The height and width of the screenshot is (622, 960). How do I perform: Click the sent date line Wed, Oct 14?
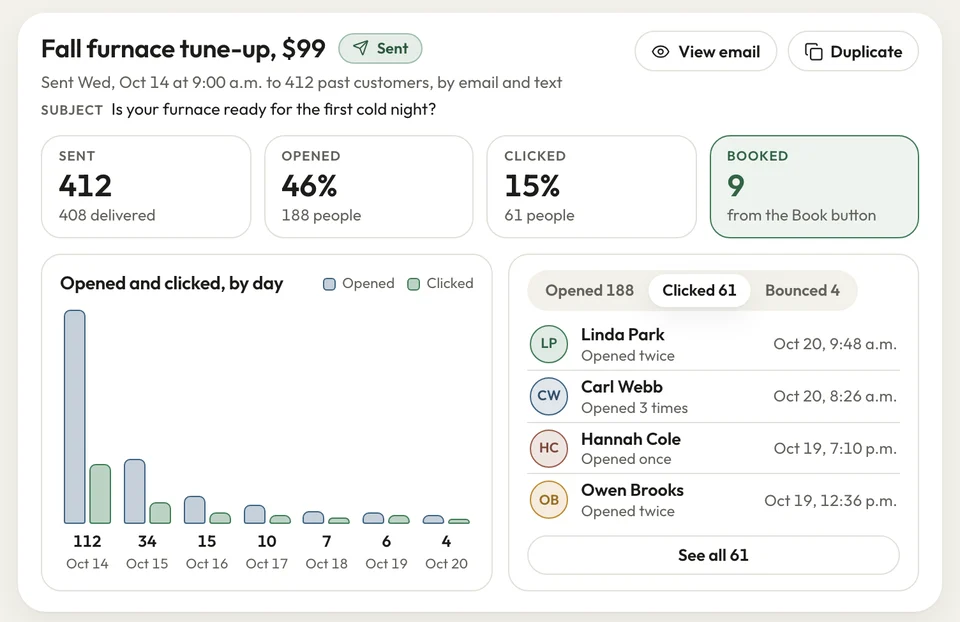(301, 83)
